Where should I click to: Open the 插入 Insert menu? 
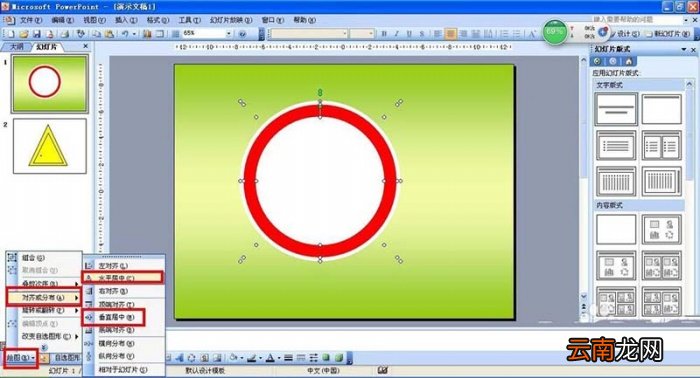click(x=126, y=20)
